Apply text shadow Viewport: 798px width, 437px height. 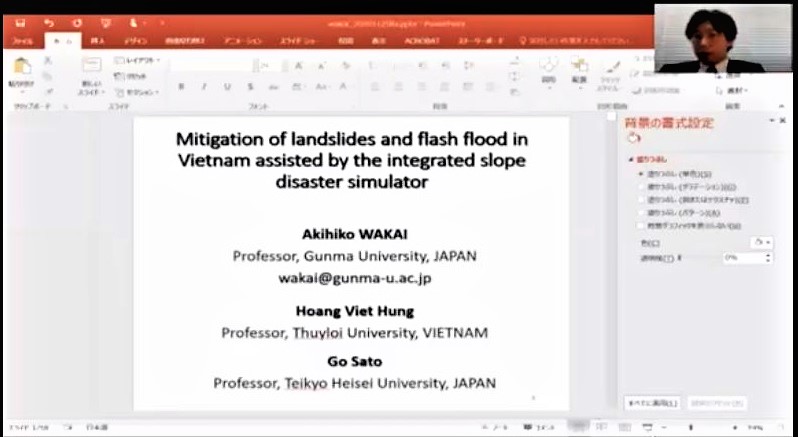pos(250,87)
